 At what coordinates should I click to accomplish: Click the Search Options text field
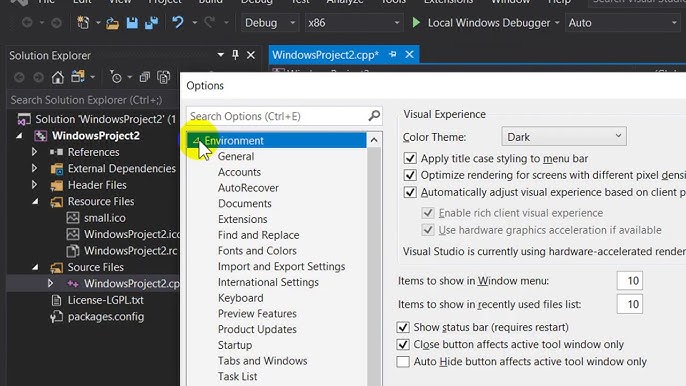click(278, 116)
